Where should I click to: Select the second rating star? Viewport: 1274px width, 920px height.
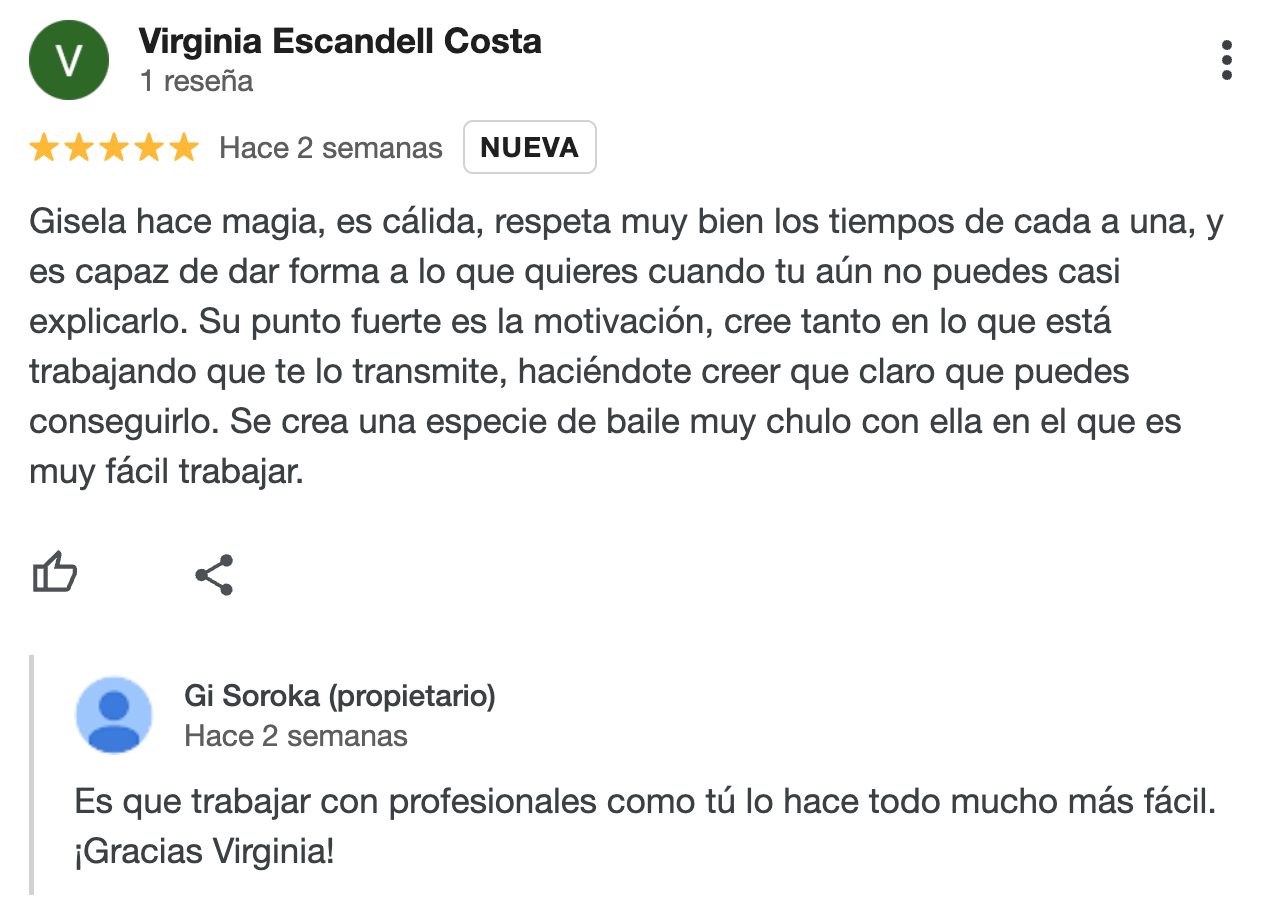point(79,148)
